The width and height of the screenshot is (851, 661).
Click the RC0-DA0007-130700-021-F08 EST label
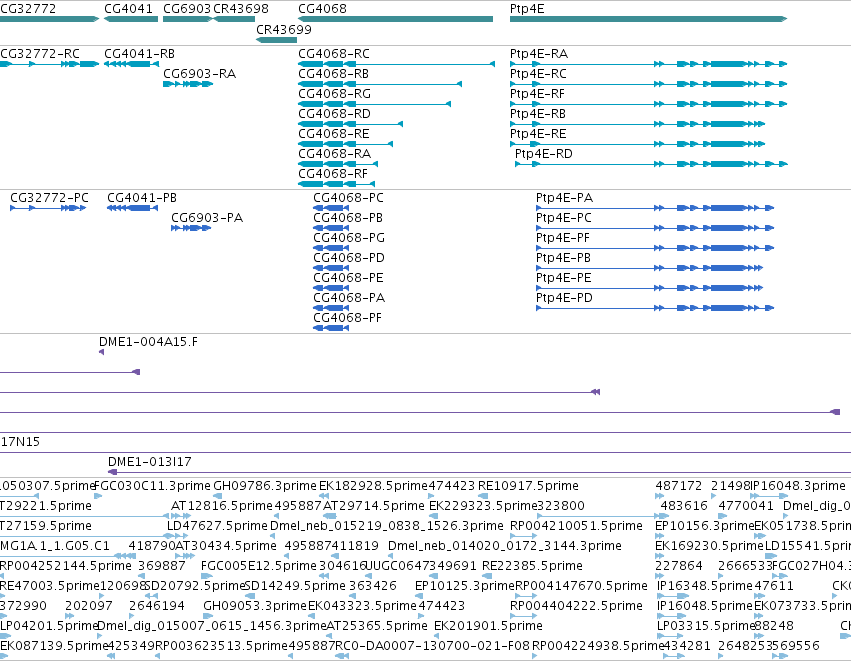click(x=432, y=646)
